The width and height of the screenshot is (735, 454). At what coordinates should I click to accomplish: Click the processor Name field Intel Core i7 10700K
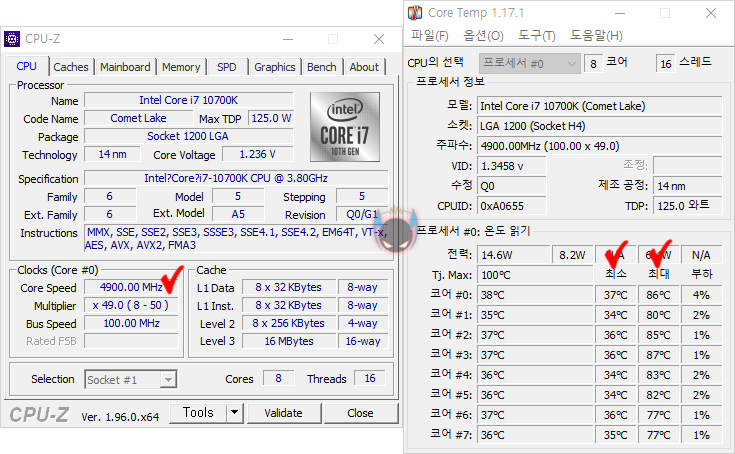[188, 100]
